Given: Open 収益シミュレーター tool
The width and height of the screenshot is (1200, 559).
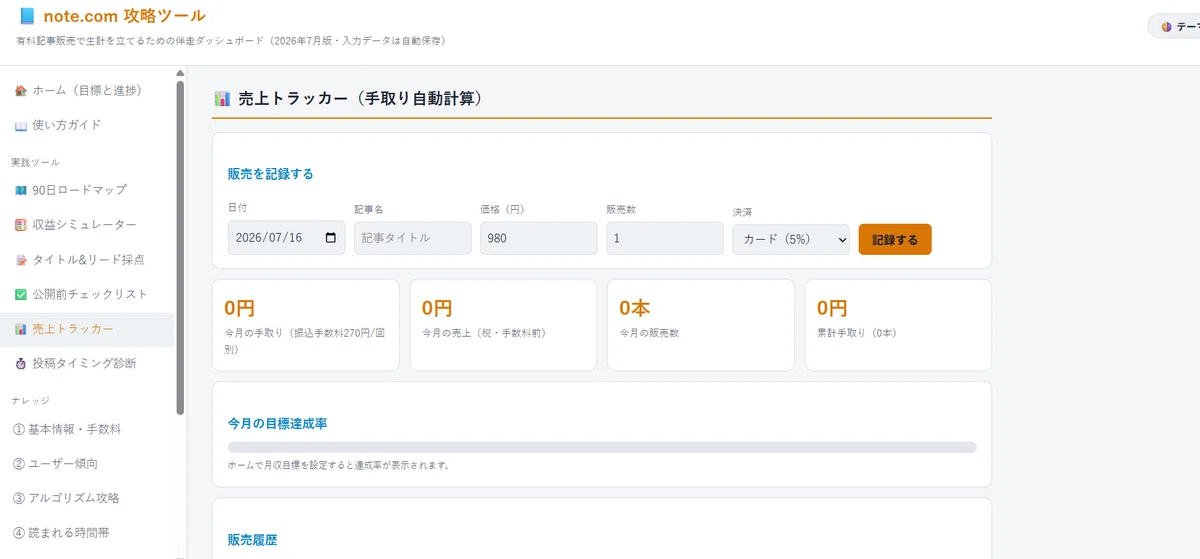Looking at the screenshot, I should pos(86,225).
